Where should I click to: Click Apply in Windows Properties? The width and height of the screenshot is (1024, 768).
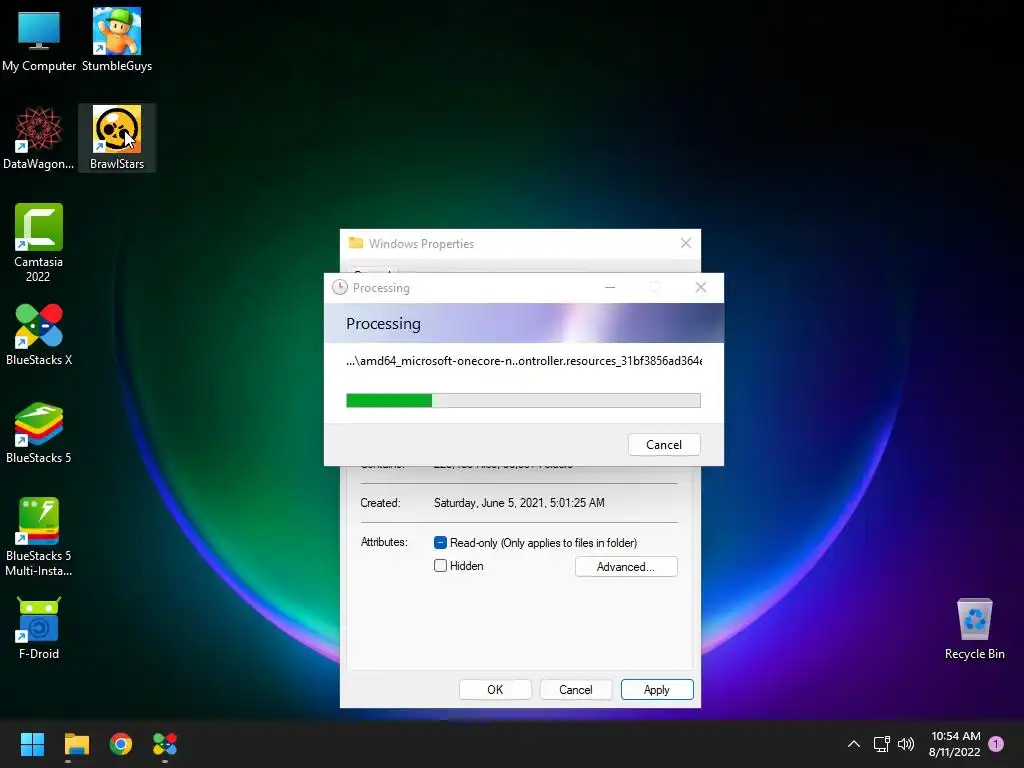point(656,690)
